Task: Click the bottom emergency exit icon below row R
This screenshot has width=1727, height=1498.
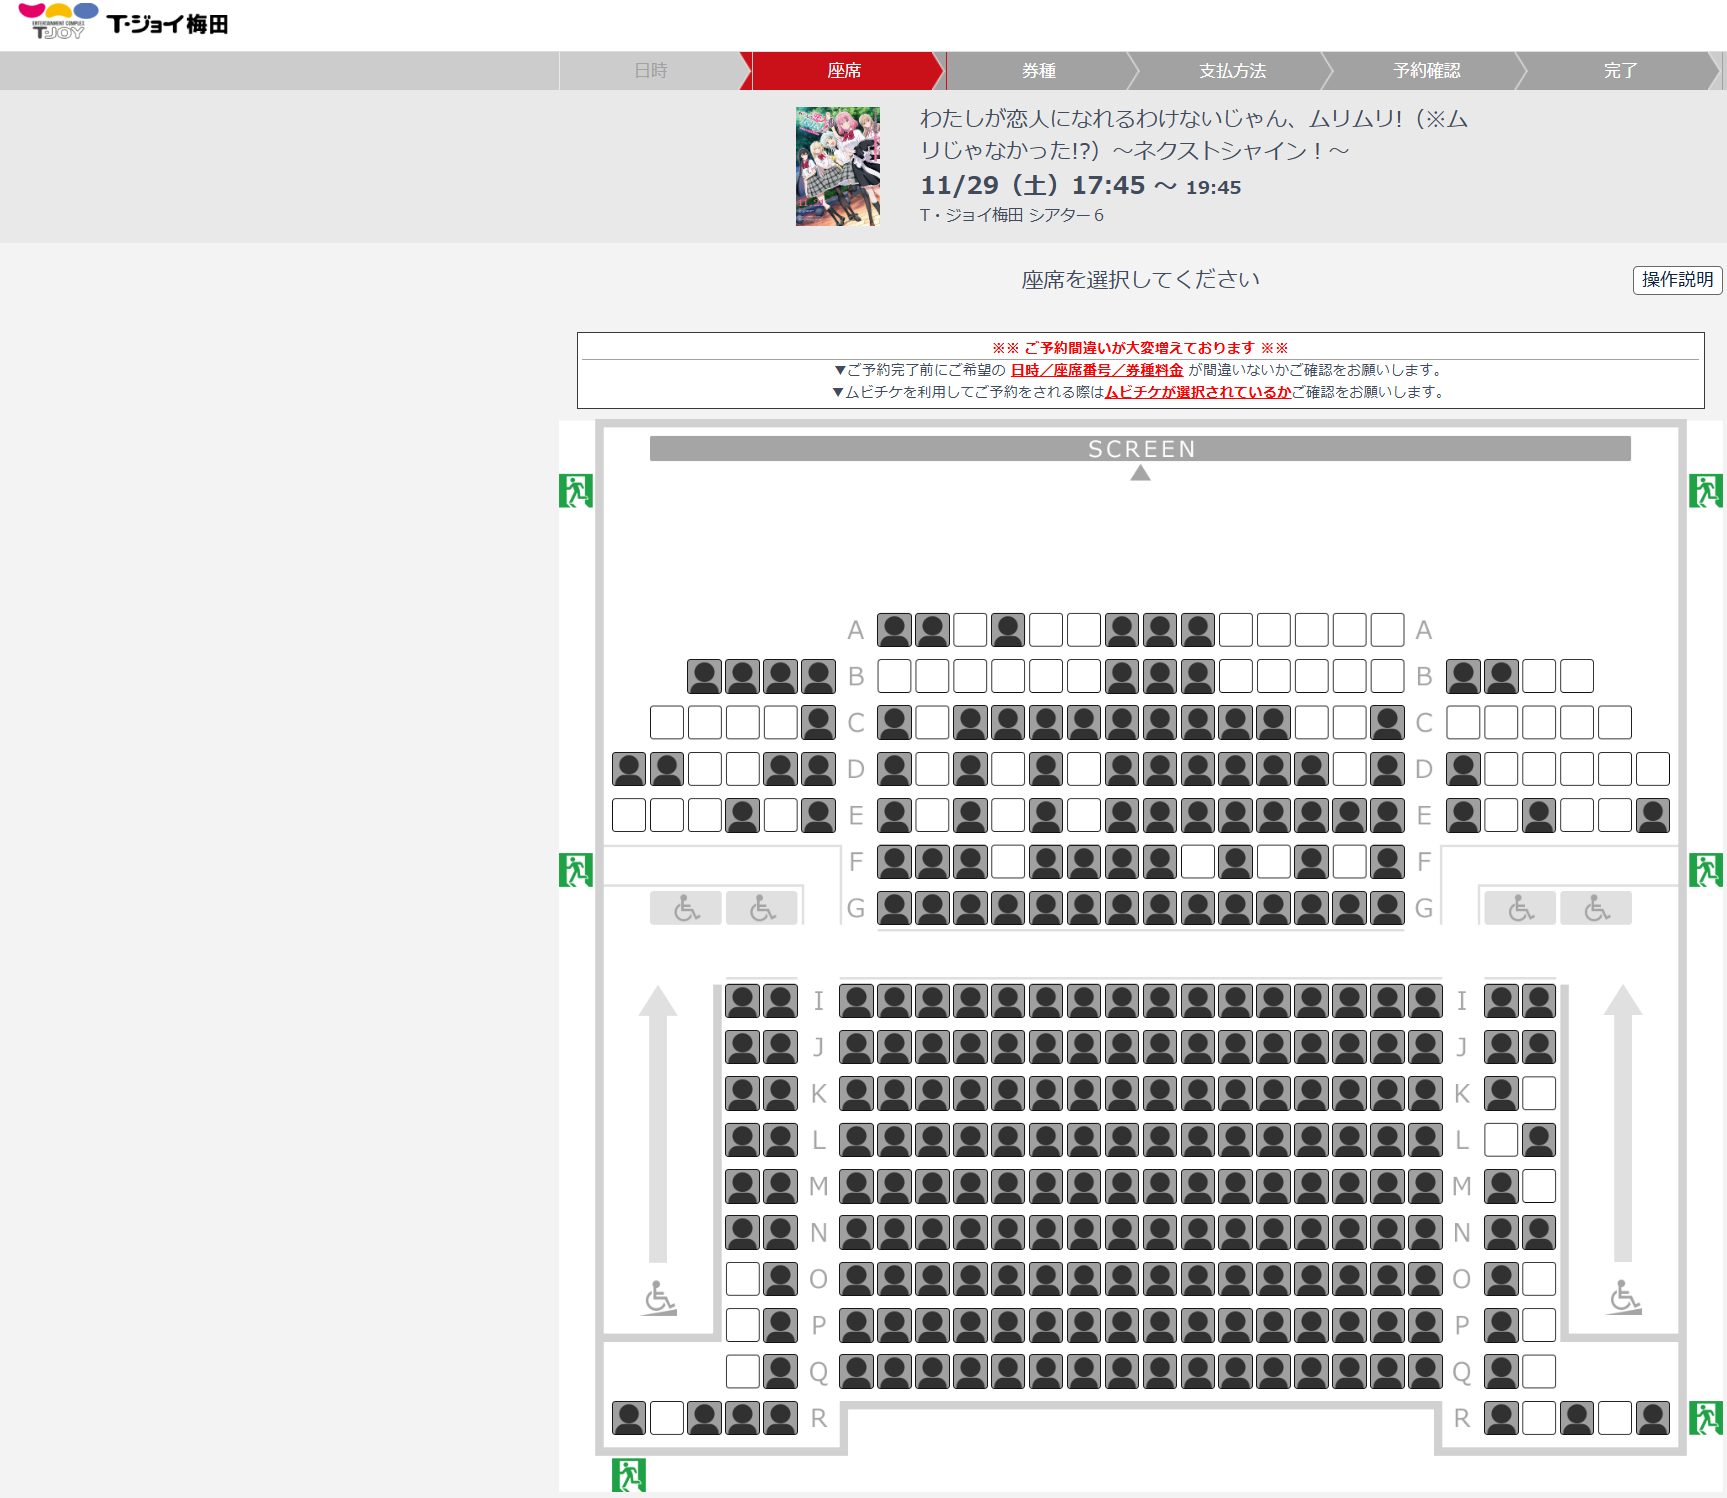Action: [x=629, y=1475]
